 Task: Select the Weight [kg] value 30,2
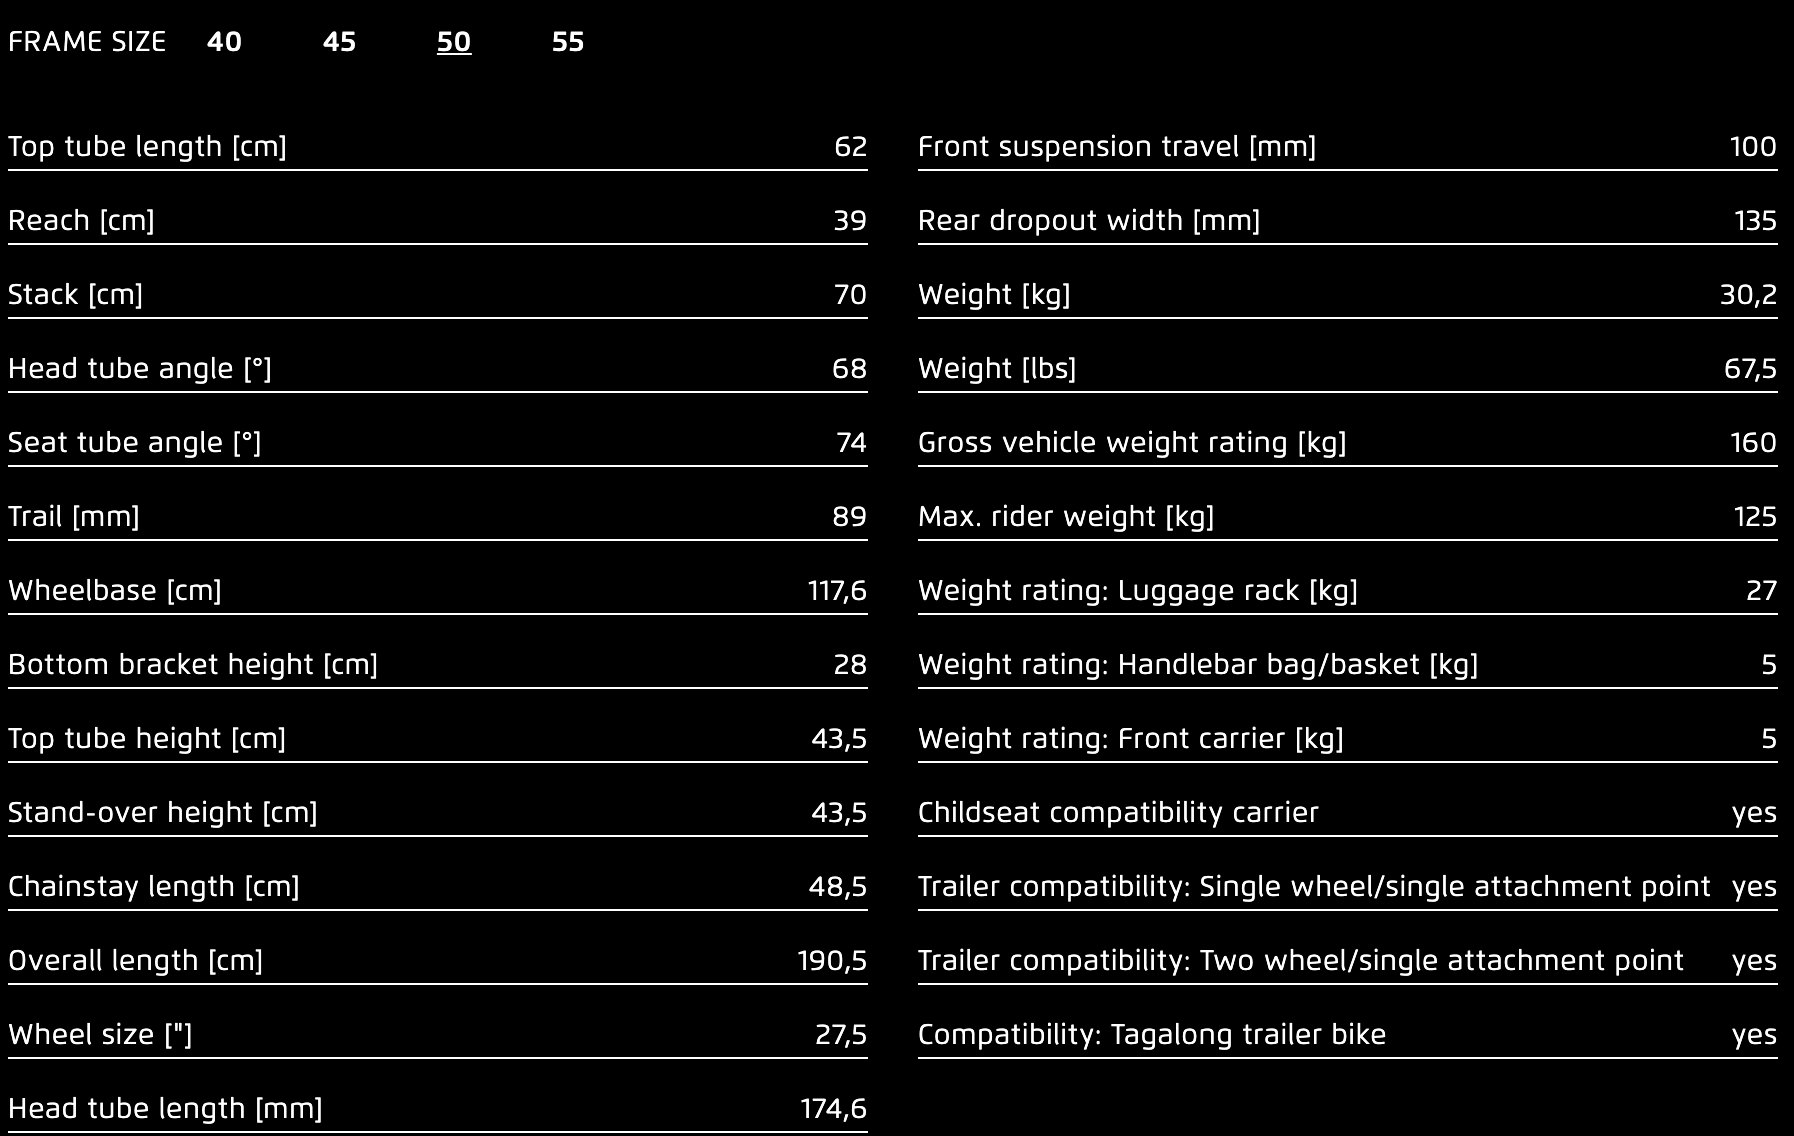point(1748,295)
